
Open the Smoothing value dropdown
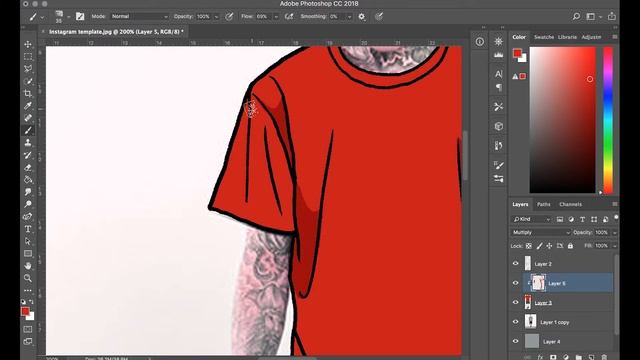tap(349, 17)
